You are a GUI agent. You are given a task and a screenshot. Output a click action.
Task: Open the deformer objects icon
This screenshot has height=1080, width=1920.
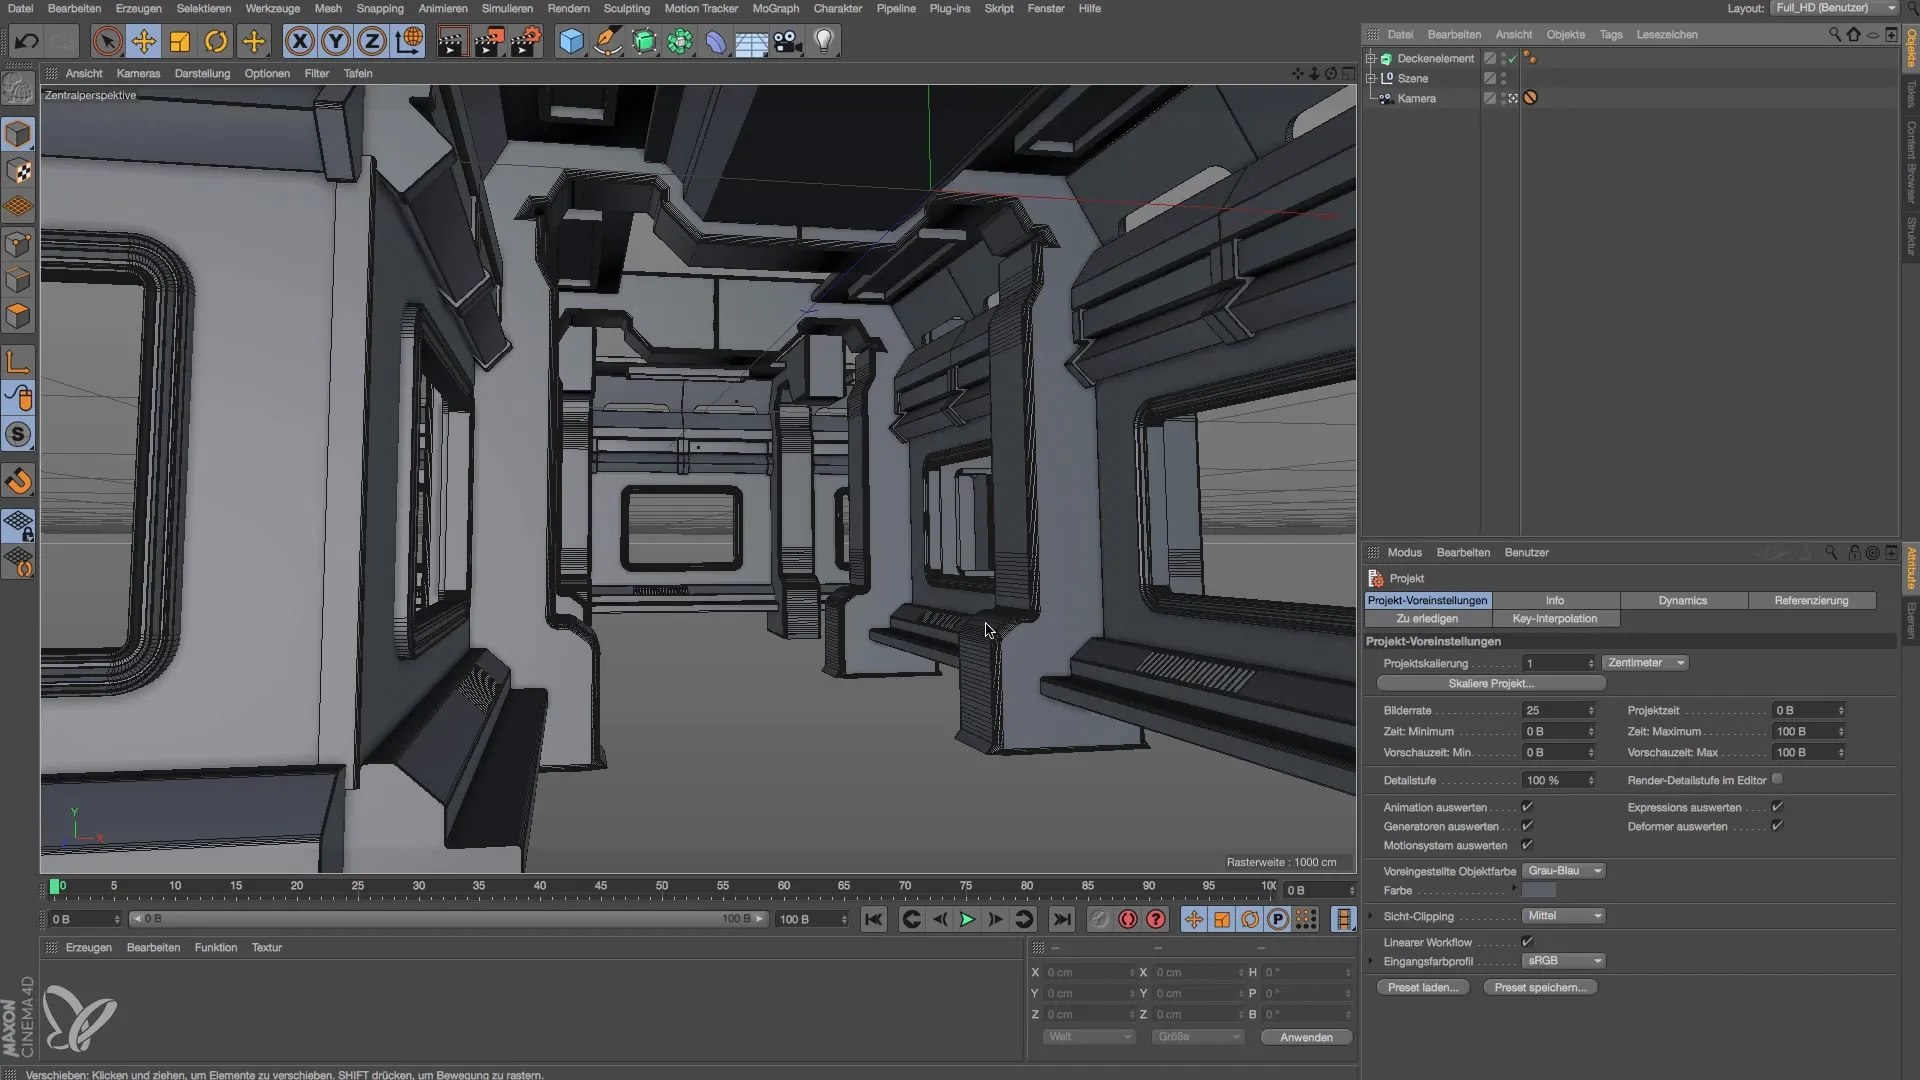pos(716,41)
